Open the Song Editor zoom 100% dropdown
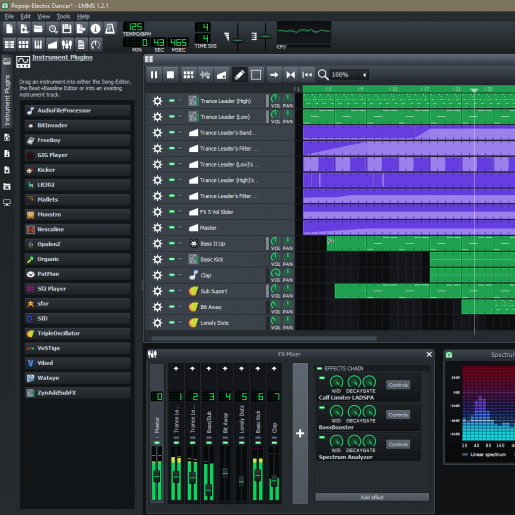The image size is (515, 515). pyautogui.click(x=349, y=75)
